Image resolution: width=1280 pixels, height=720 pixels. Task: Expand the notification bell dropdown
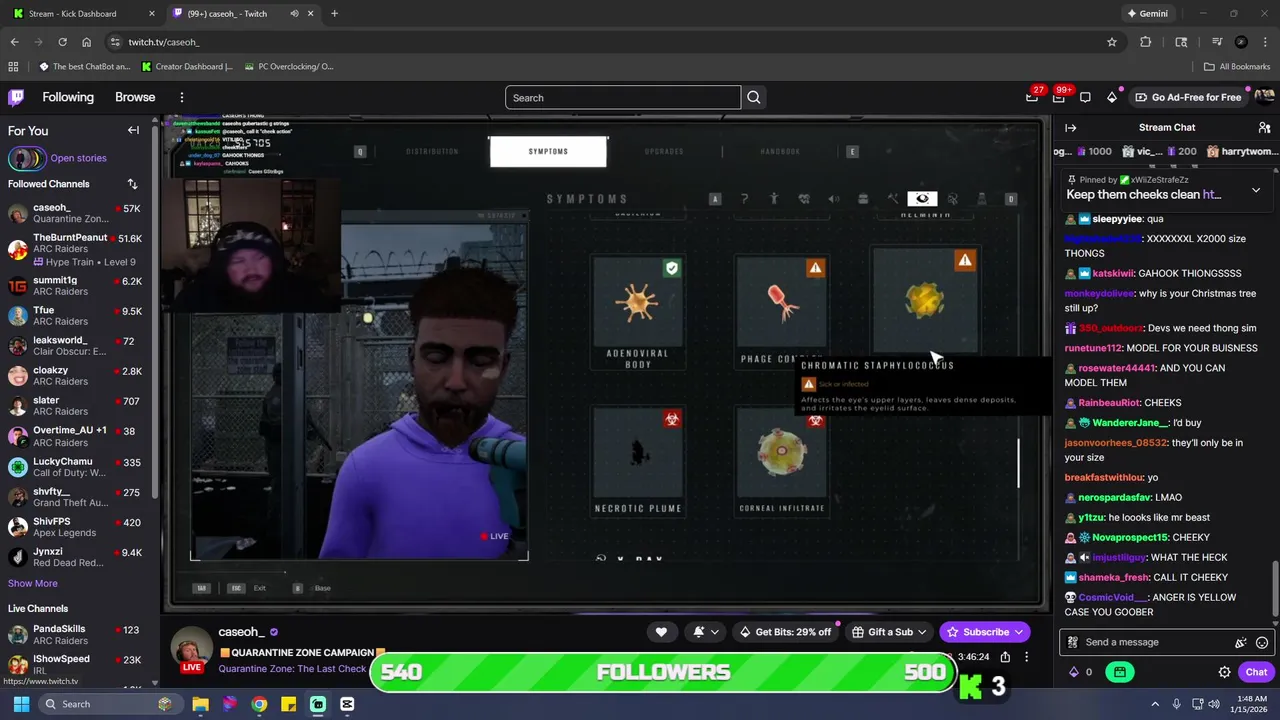click(x=714, y=632)
